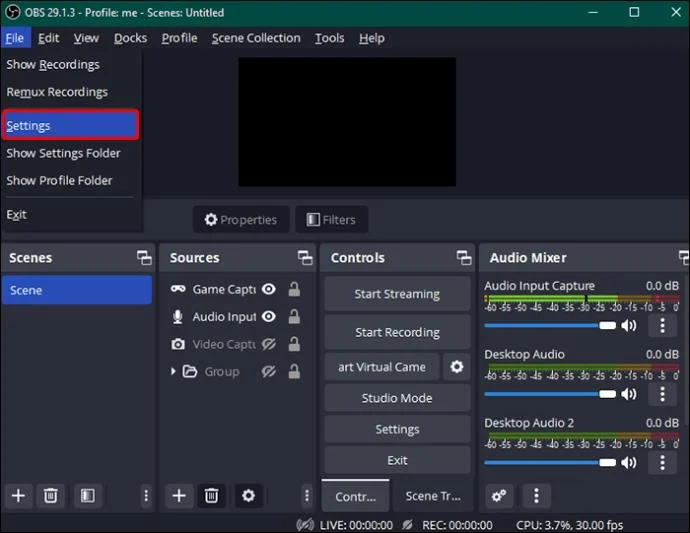This screenshot has width=690, height=533.
Task: Open scene filters icon in Scenes dock
Action: tap(88, 496)
